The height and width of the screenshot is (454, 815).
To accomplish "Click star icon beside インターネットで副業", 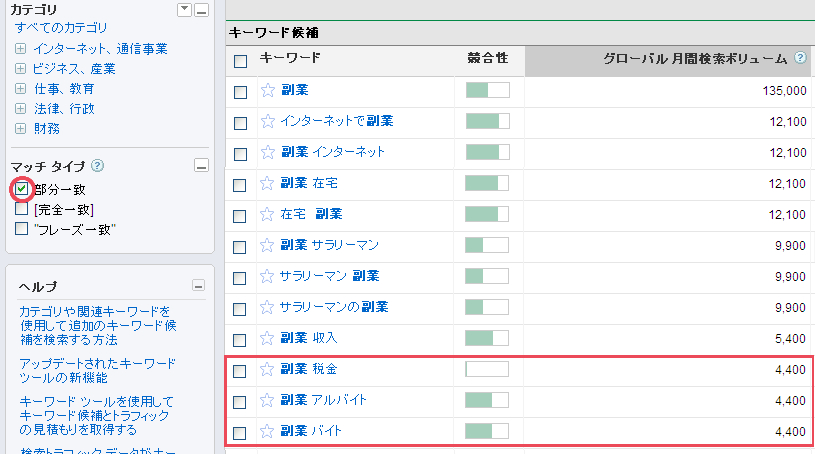I will coord(267,121).
